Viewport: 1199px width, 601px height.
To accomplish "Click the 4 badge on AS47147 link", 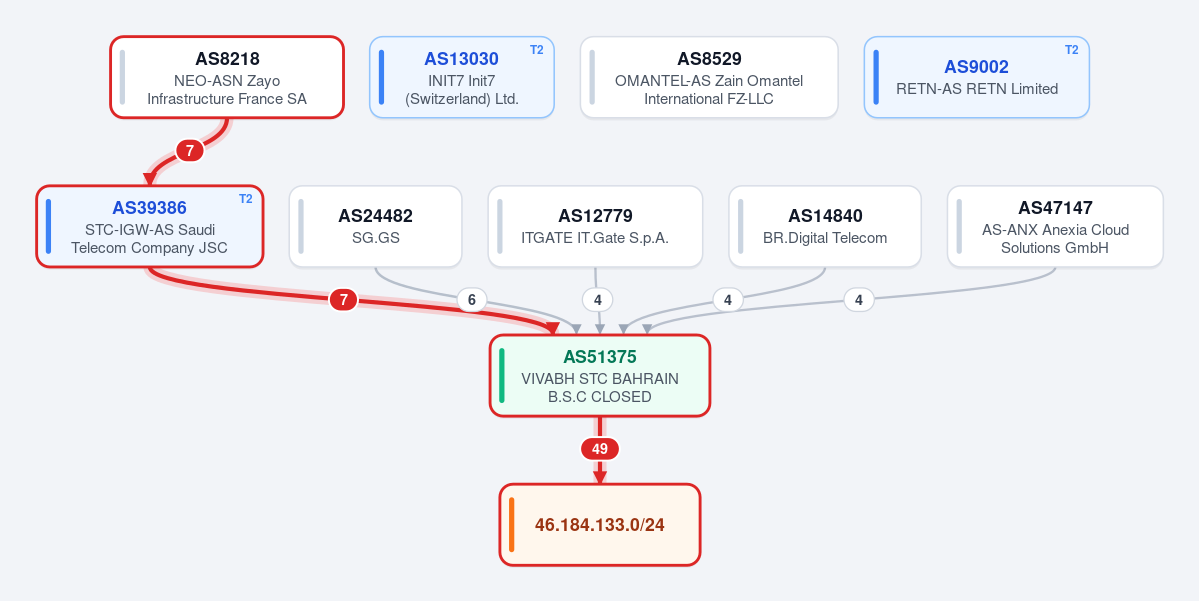I will click(x=859, y=300).
